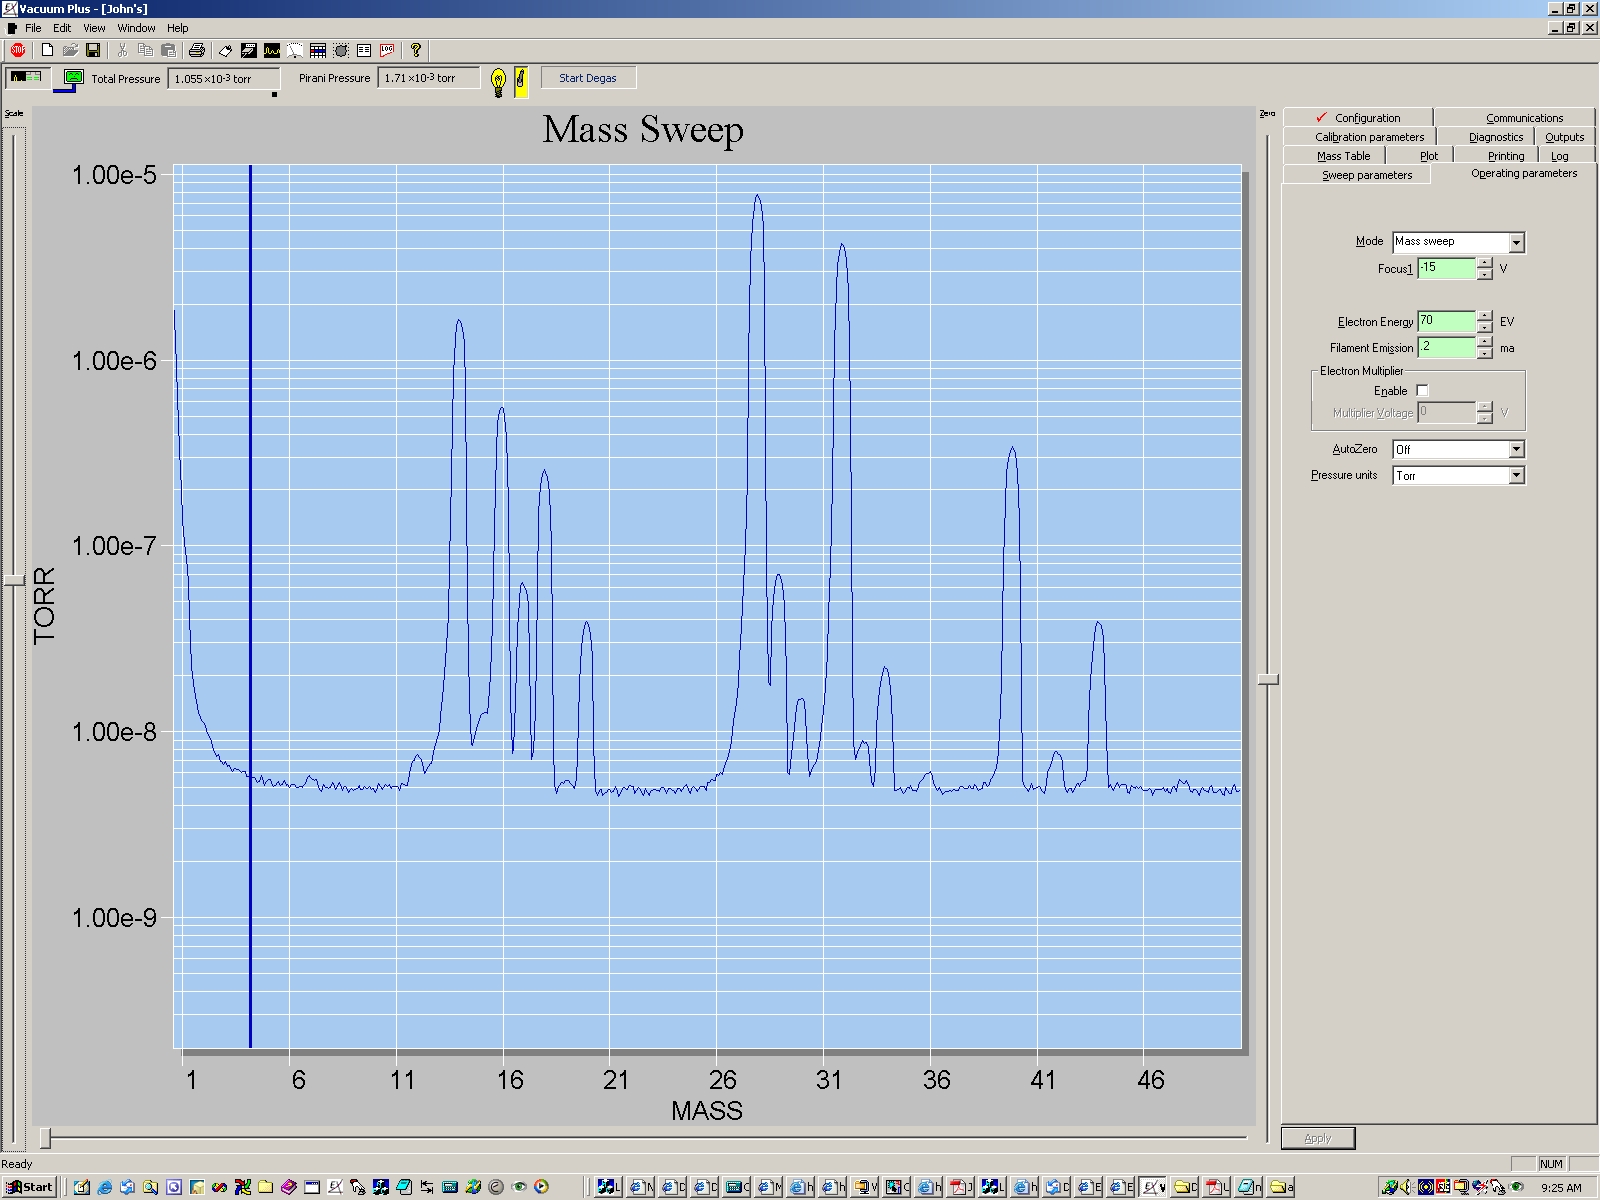Decrease Electron Energy with down arrow

tap(1484, 327)
